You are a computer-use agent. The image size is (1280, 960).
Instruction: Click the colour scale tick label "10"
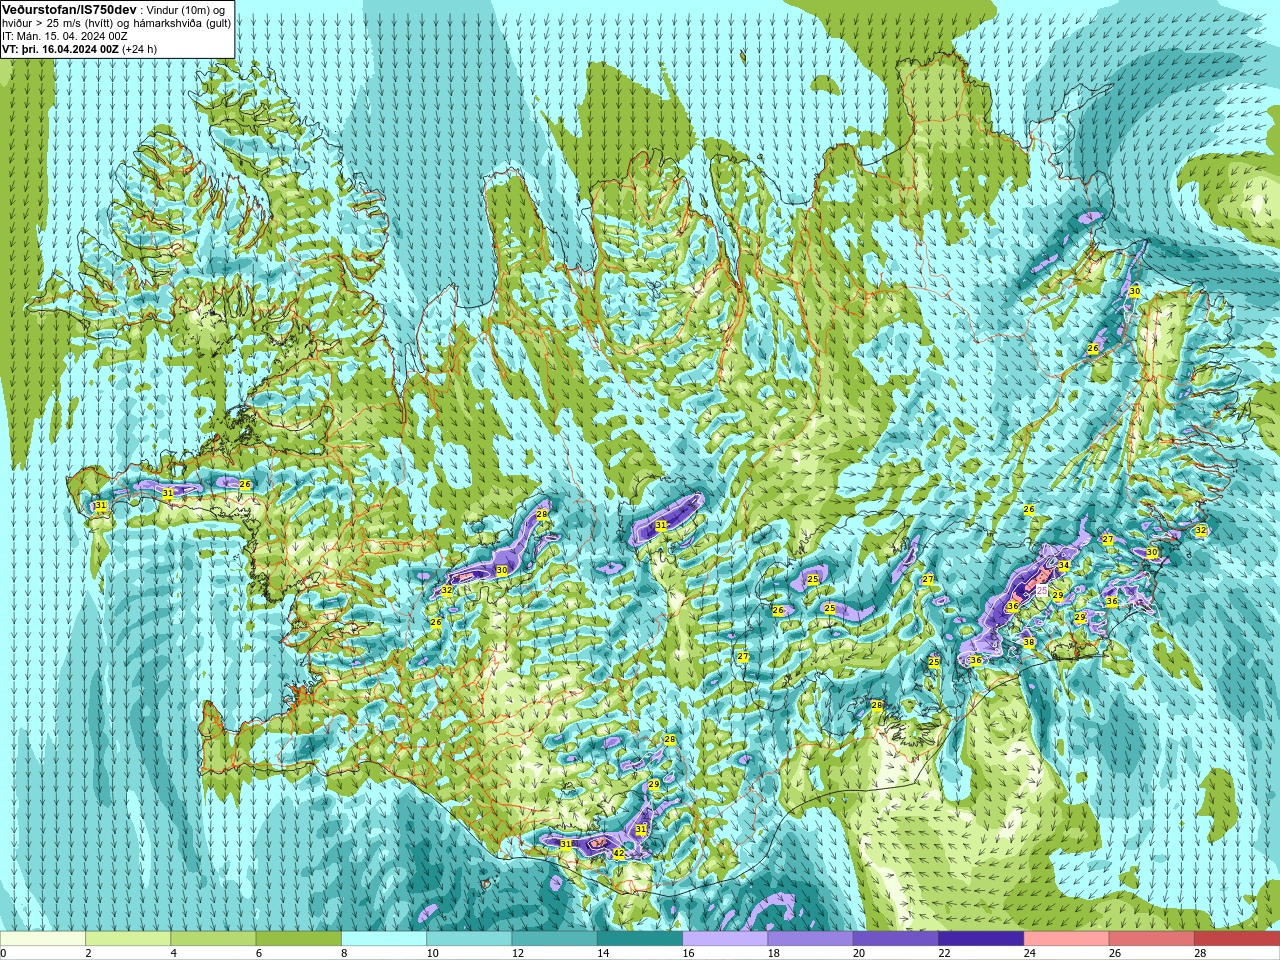[432, 953]
